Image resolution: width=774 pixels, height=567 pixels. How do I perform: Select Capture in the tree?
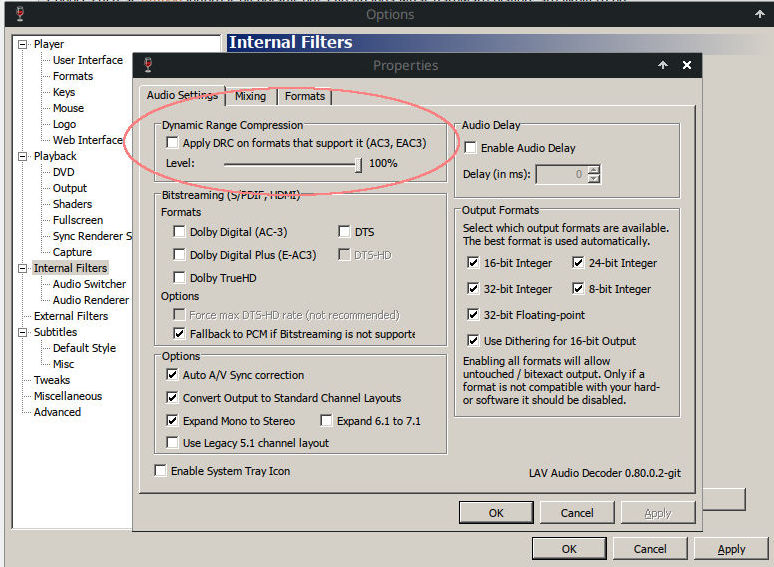coord(73,252)
